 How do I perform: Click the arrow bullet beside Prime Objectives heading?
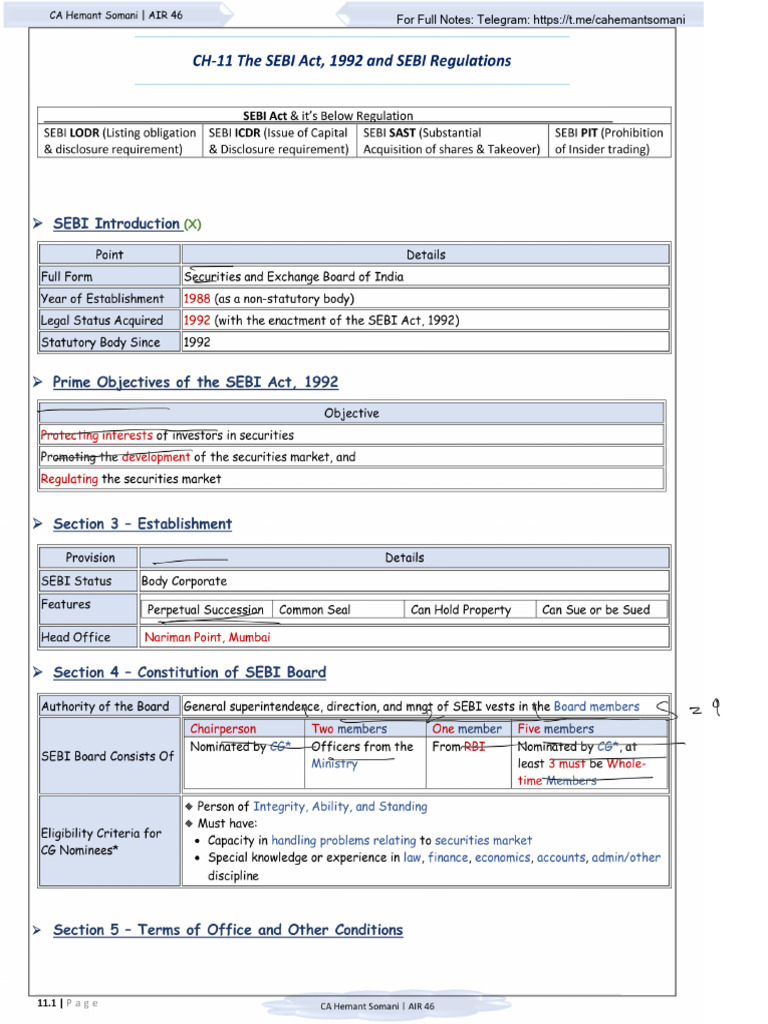[x=38, y=382]
